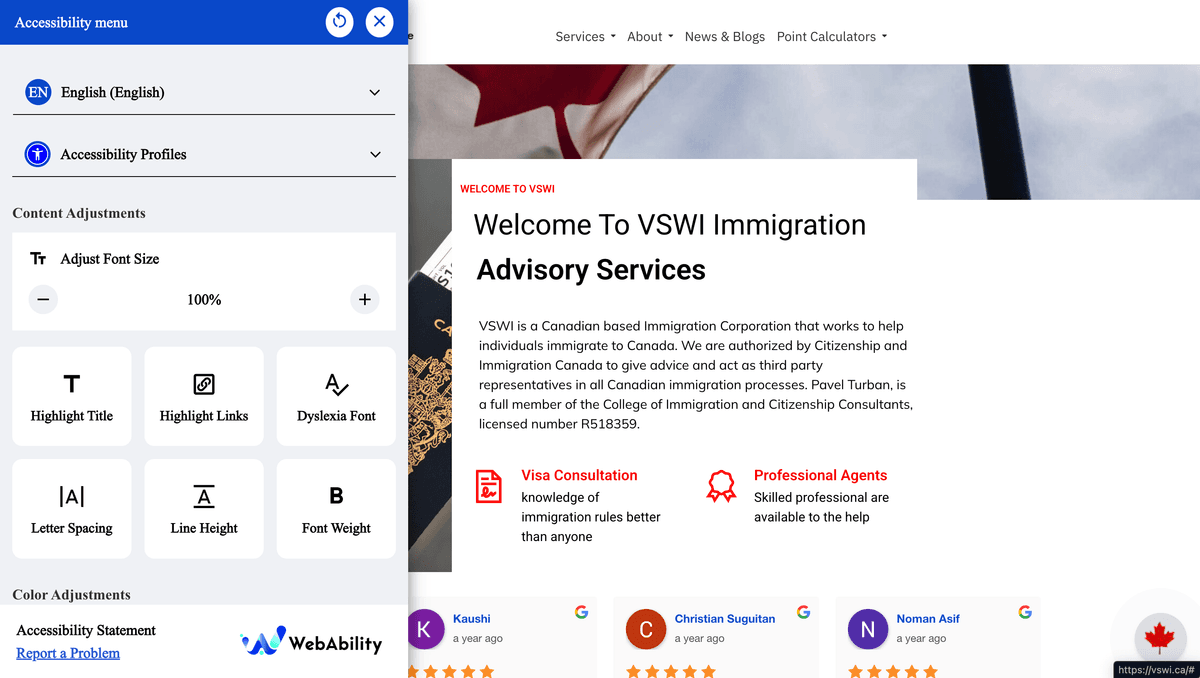The image size is (1200, 678).
Task: Toggle Line Height adjustment
Action: click(x=204, y=508)
